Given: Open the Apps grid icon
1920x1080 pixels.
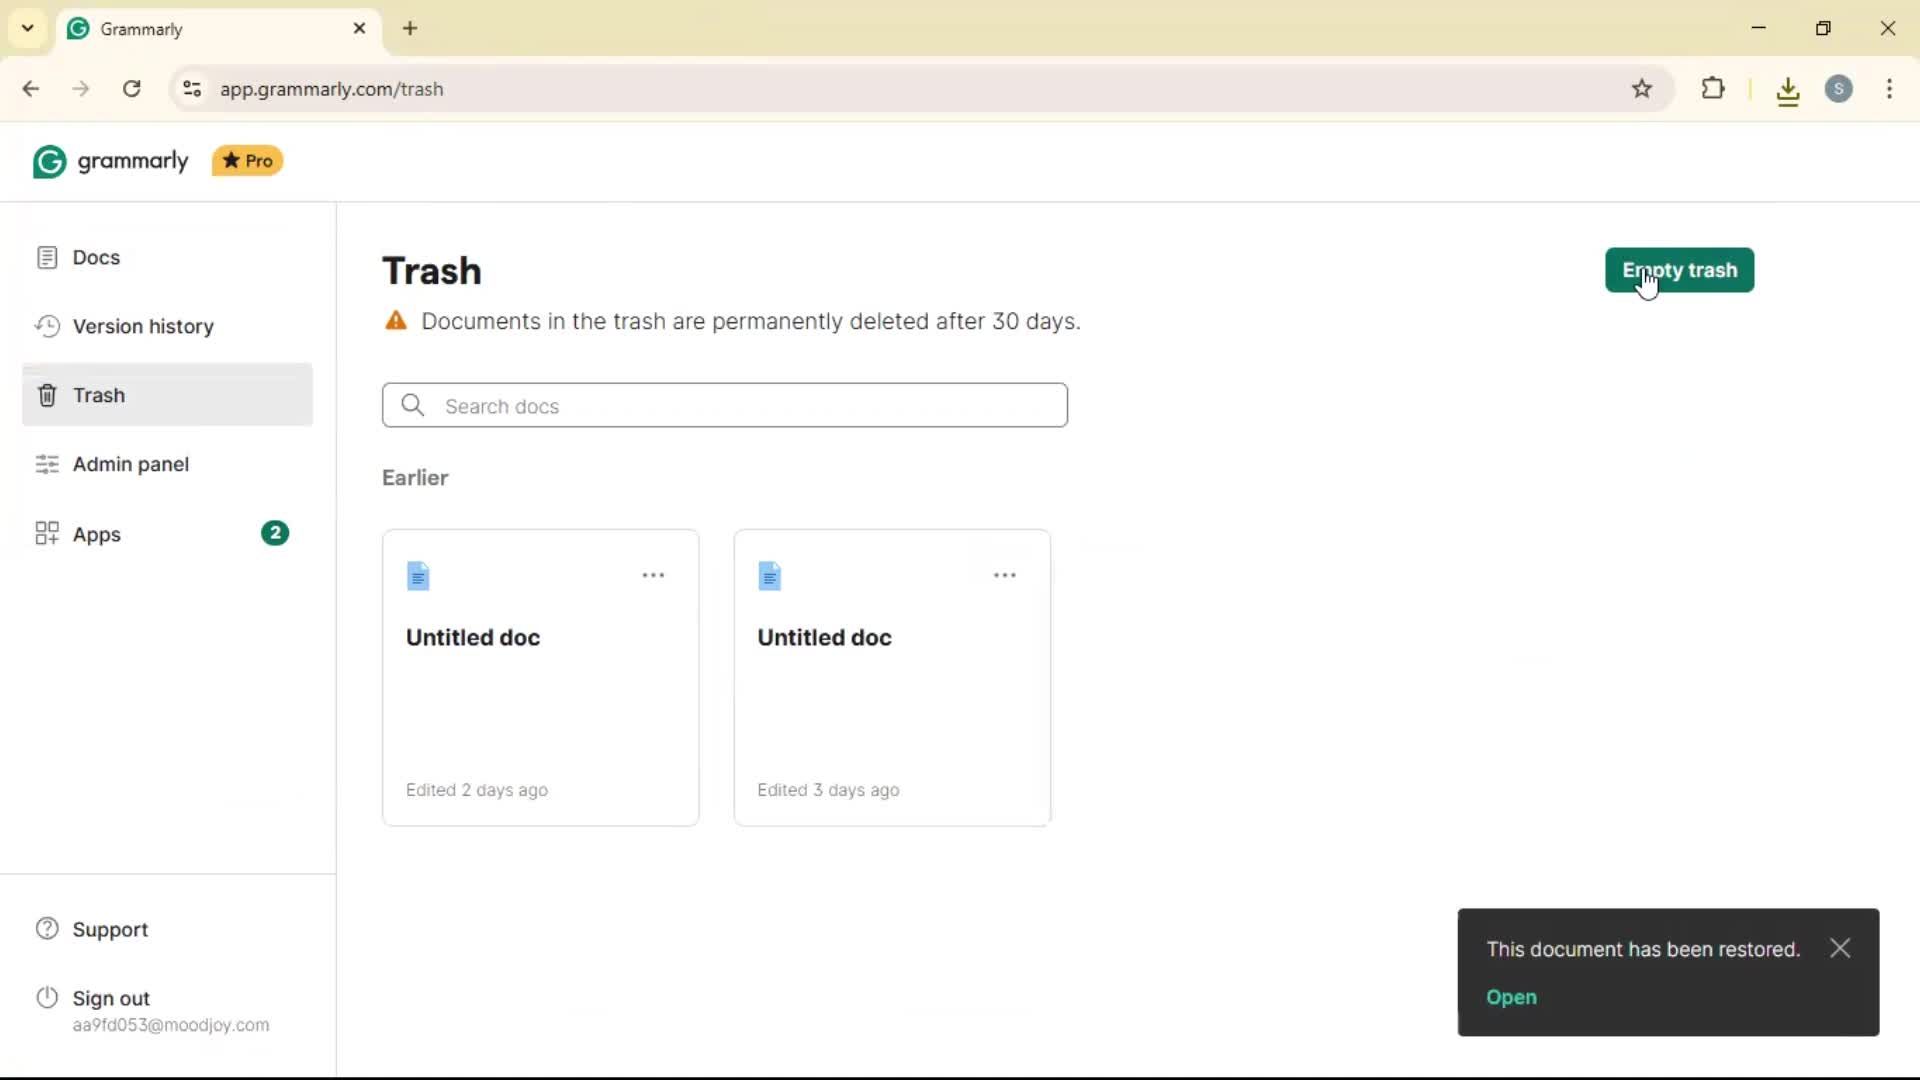Looking at the screenshot, I should (x=47, y=534).
